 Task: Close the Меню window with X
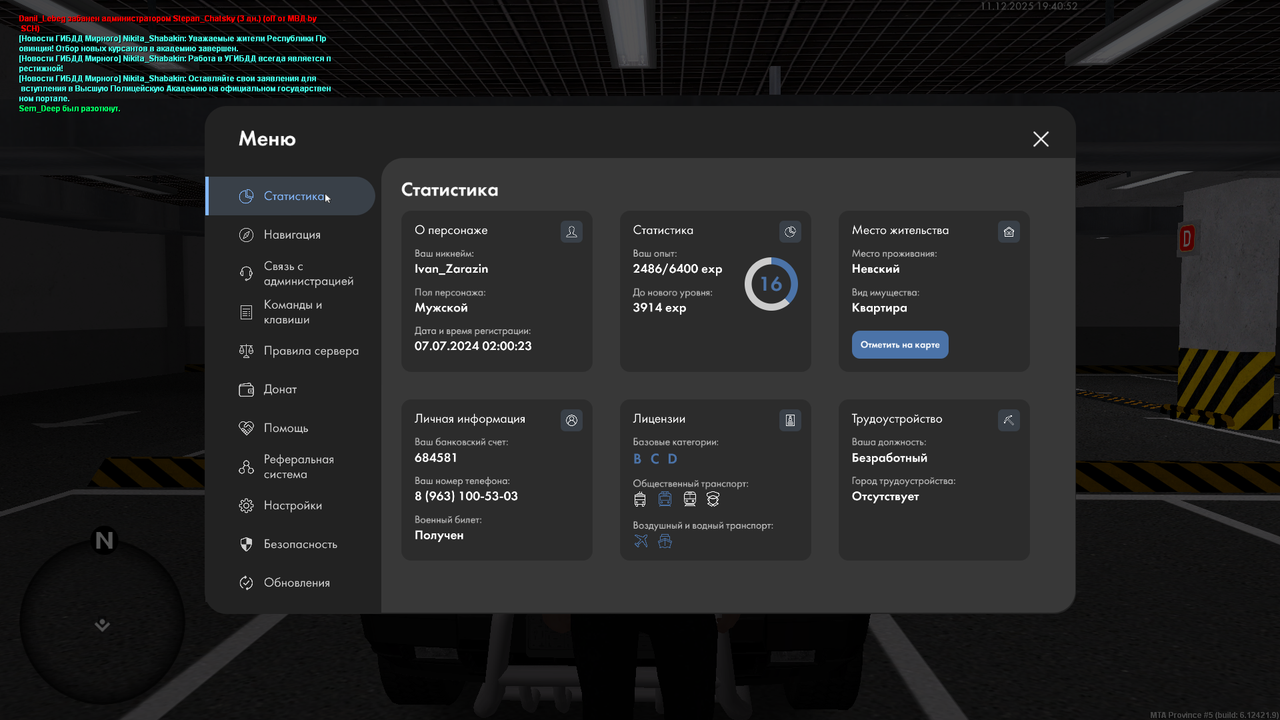(1041, 139)
